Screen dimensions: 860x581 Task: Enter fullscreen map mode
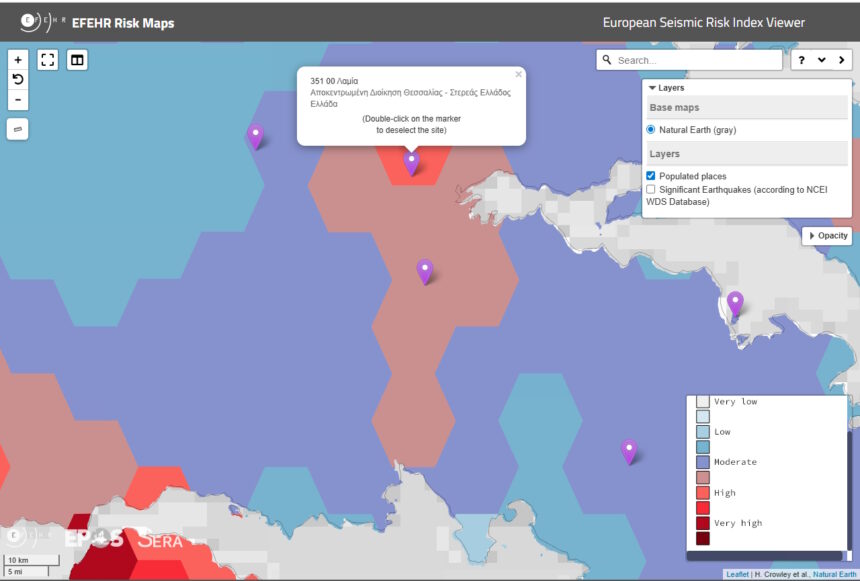48,60
